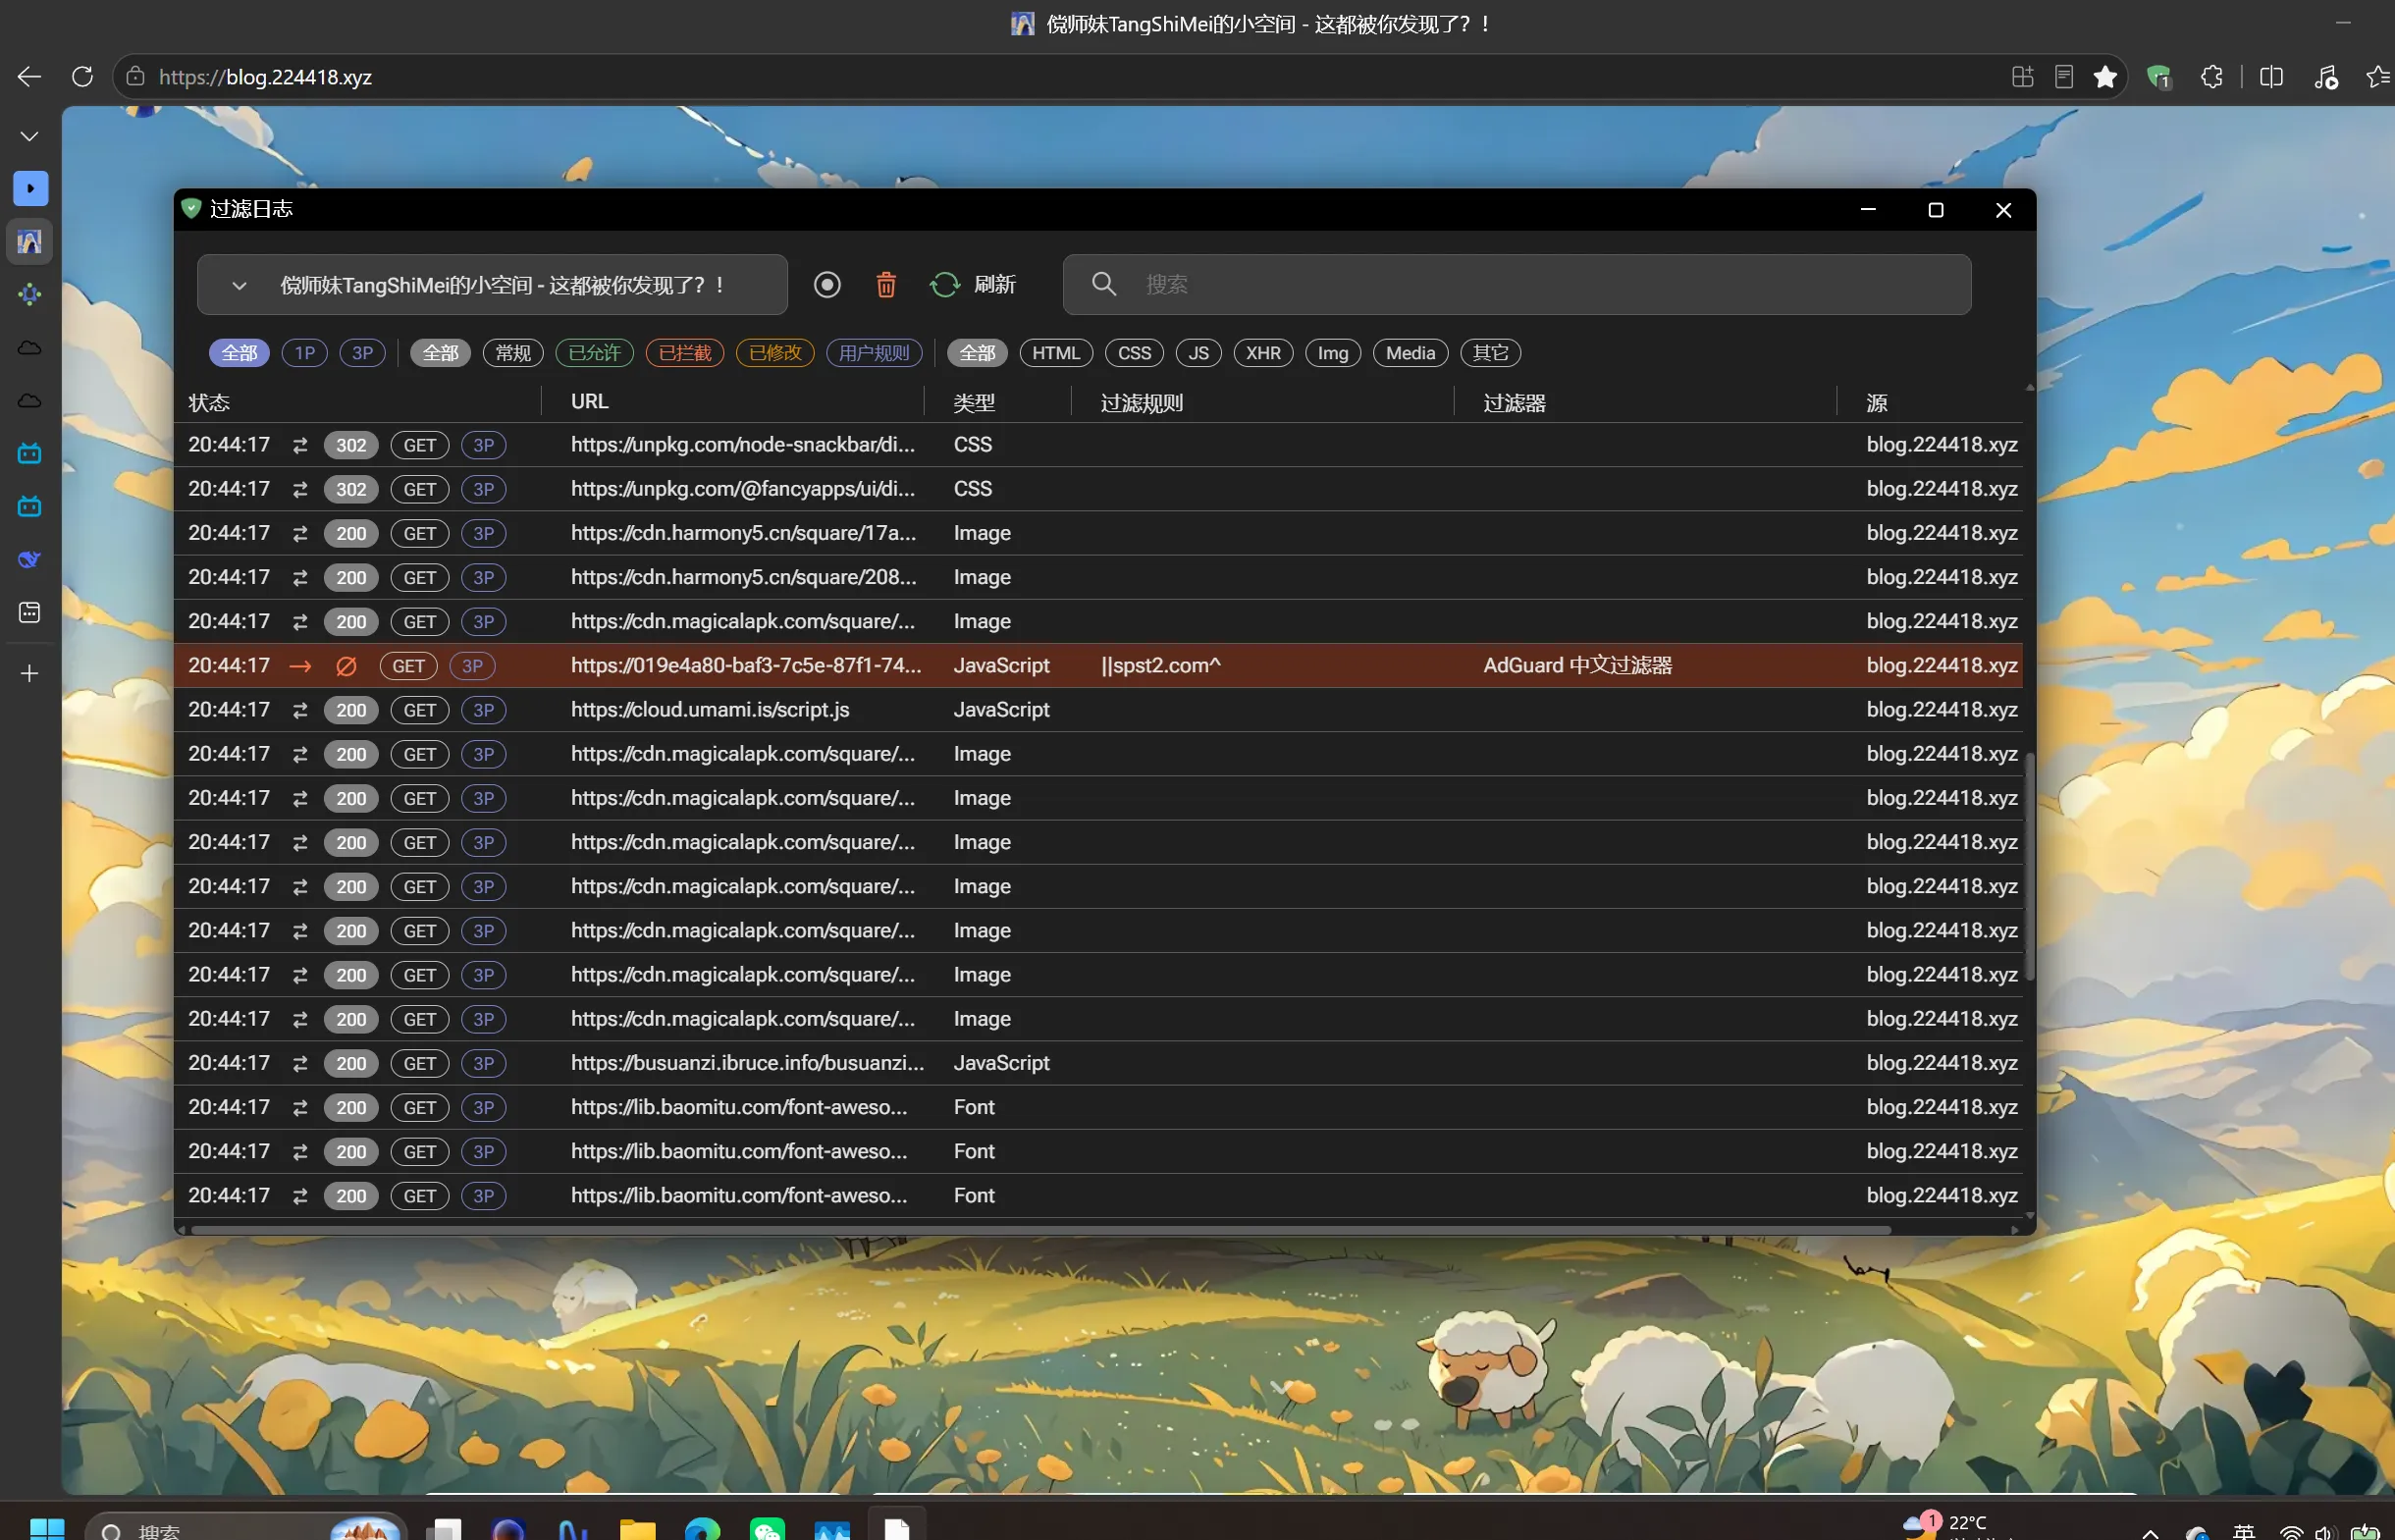Add a new tab with the plus icon
Image resolution: width=2395 pixels, height=1540 pixels.
(30, 673)
